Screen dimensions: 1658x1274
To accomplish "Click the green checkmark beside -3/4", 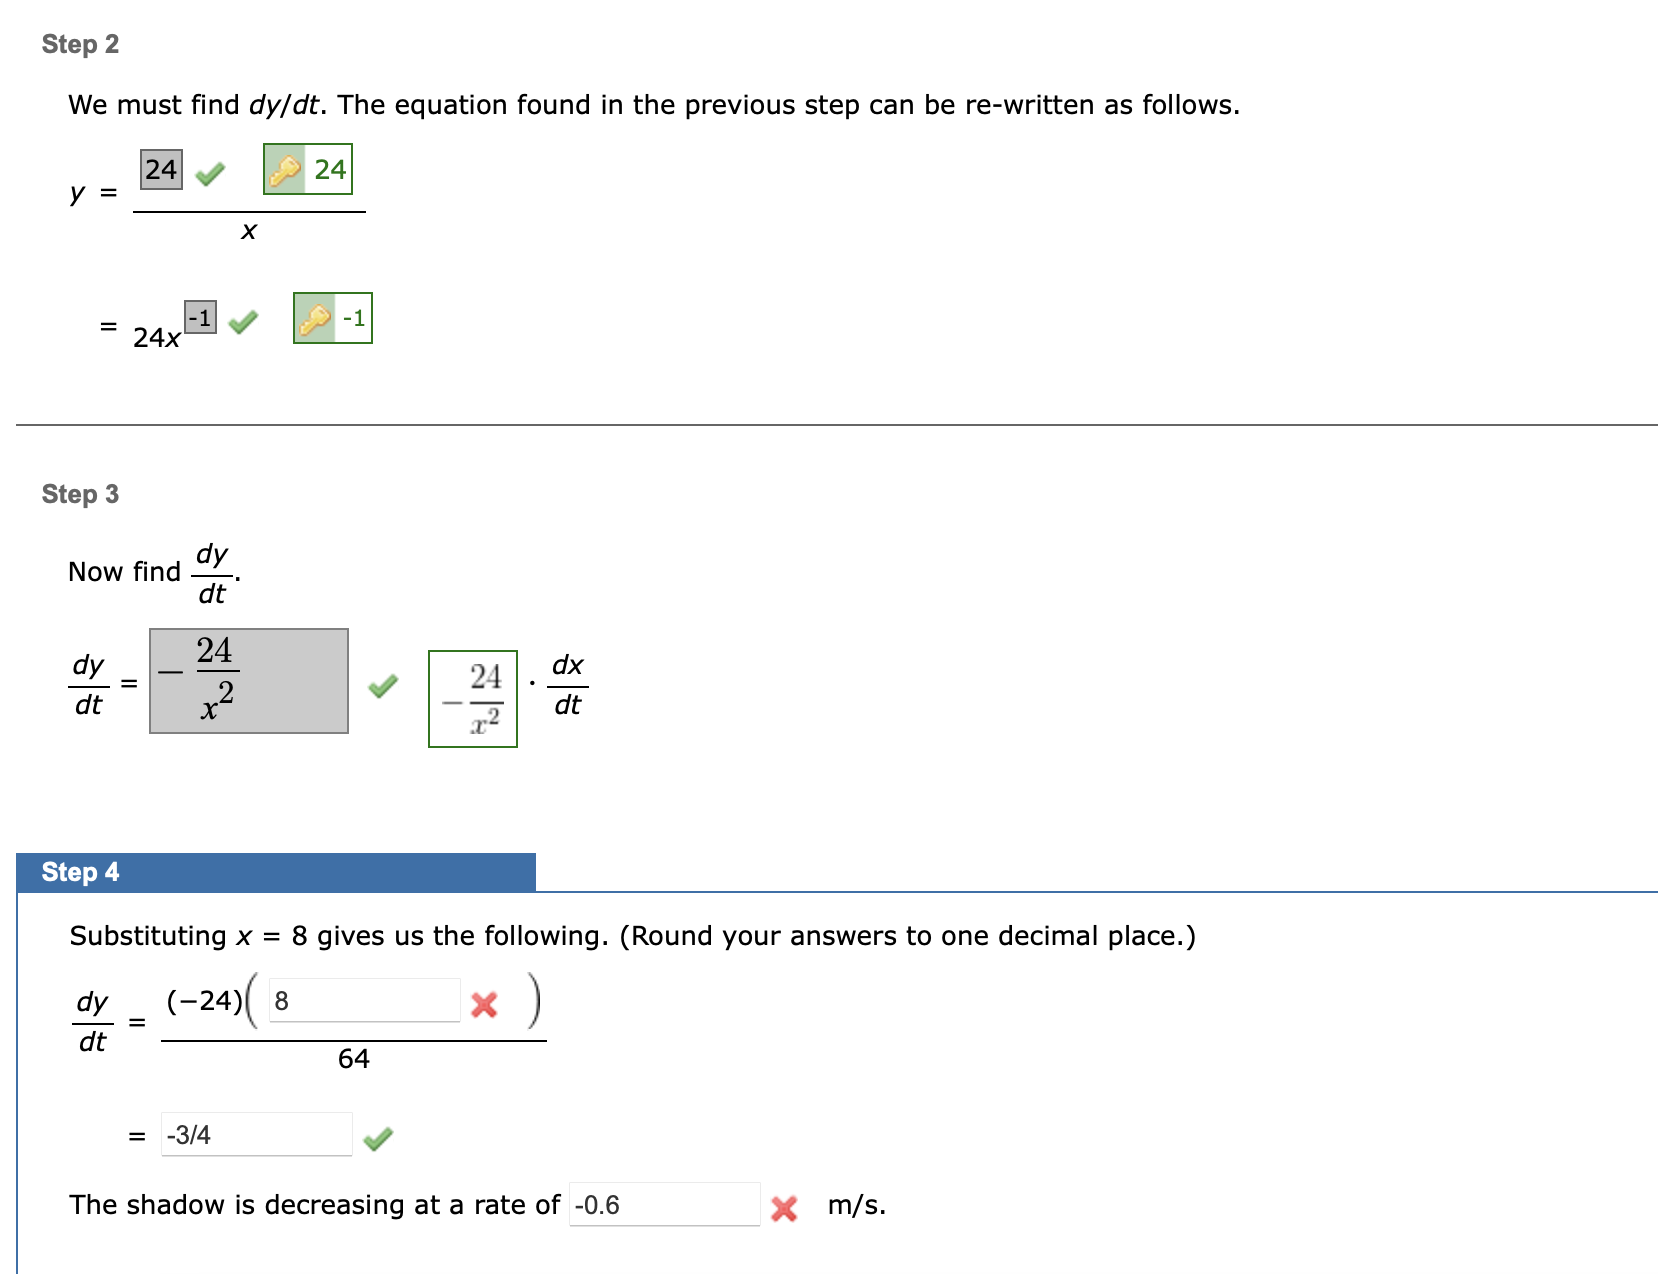I will tap(380, 1137).
